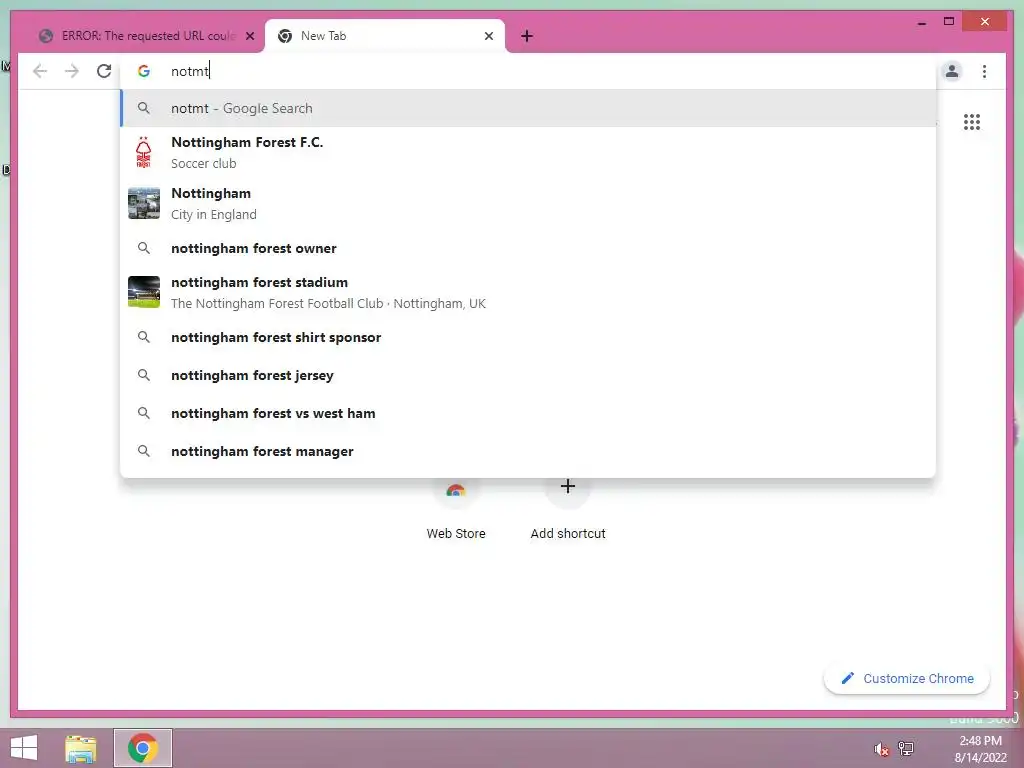Open a new tab with plus button
The width and height of the screenshot is (1024, 768).
527,37
